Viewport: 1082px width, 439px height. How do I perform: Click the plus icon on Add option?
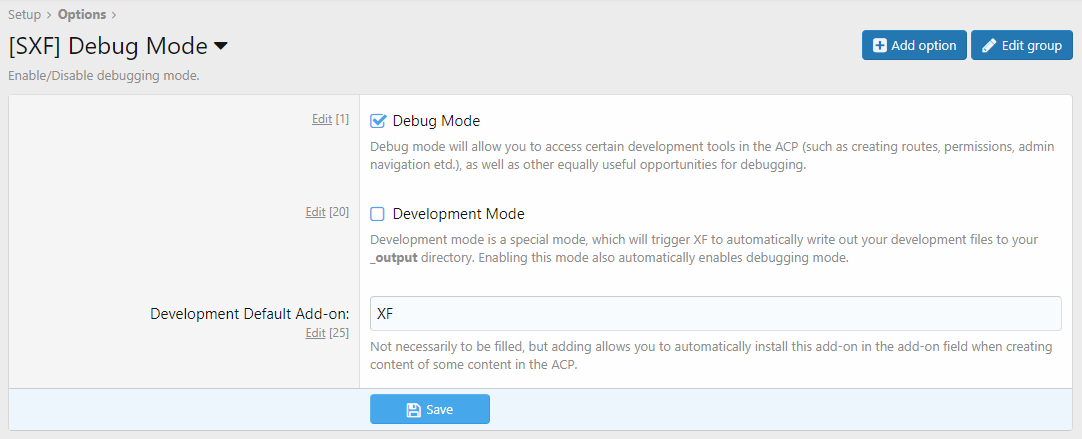[880, 45]
